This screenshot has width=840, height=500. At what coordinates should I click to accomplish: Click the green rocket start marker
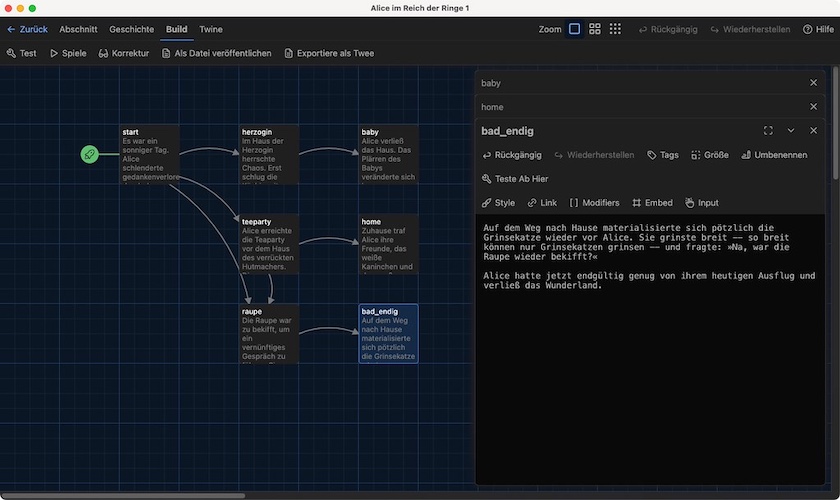[90, 153]
